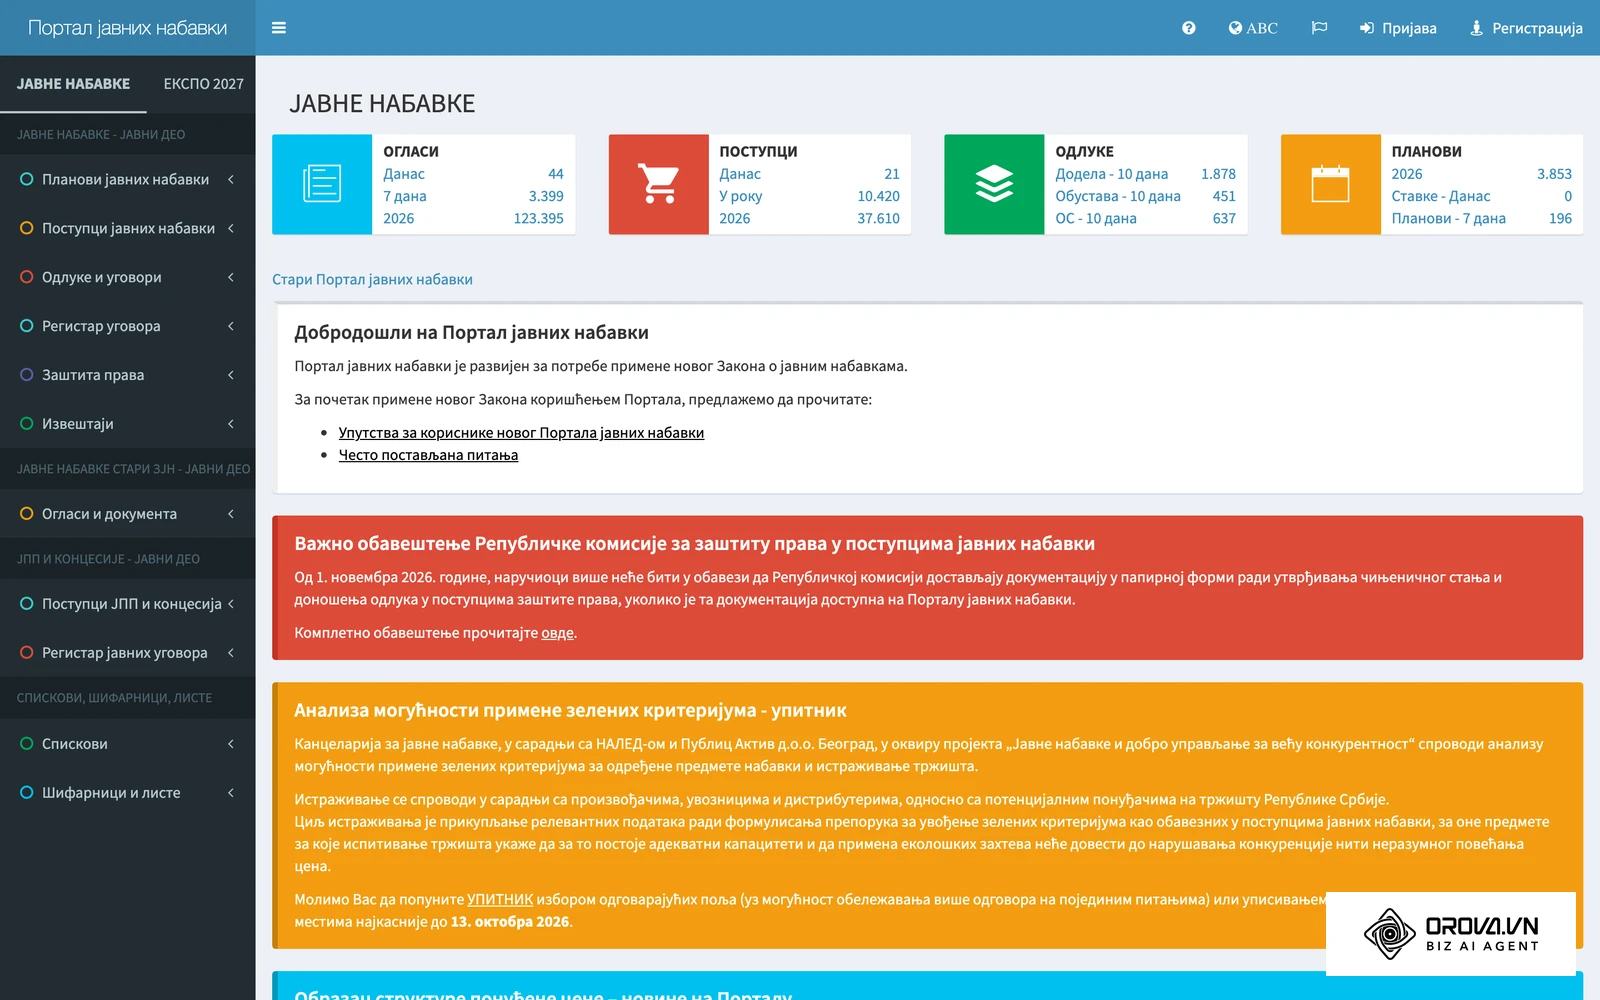The height and width of the screenshot is (1000, 1600).
Task: Open the Регистрација registration link
Action: [x=1526, y=28]
